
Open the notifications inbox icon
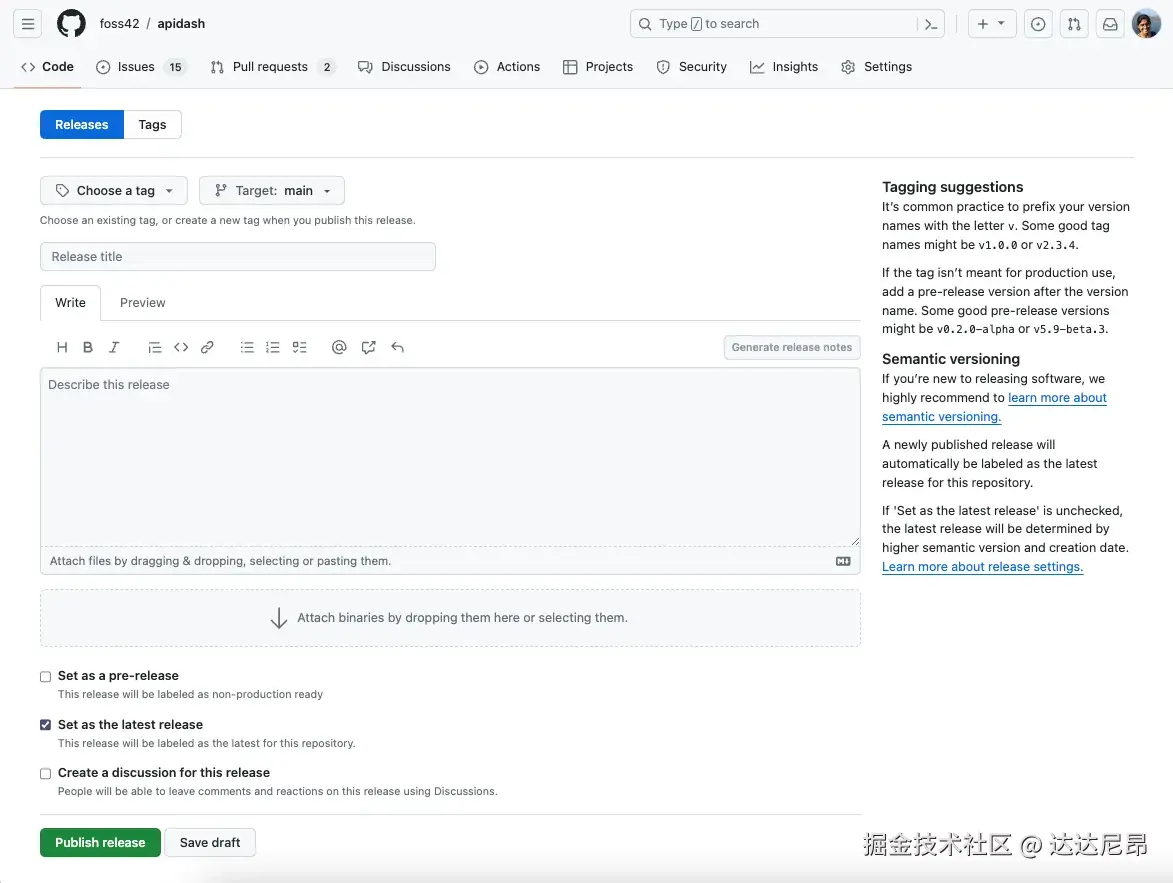click(1110, 24)
